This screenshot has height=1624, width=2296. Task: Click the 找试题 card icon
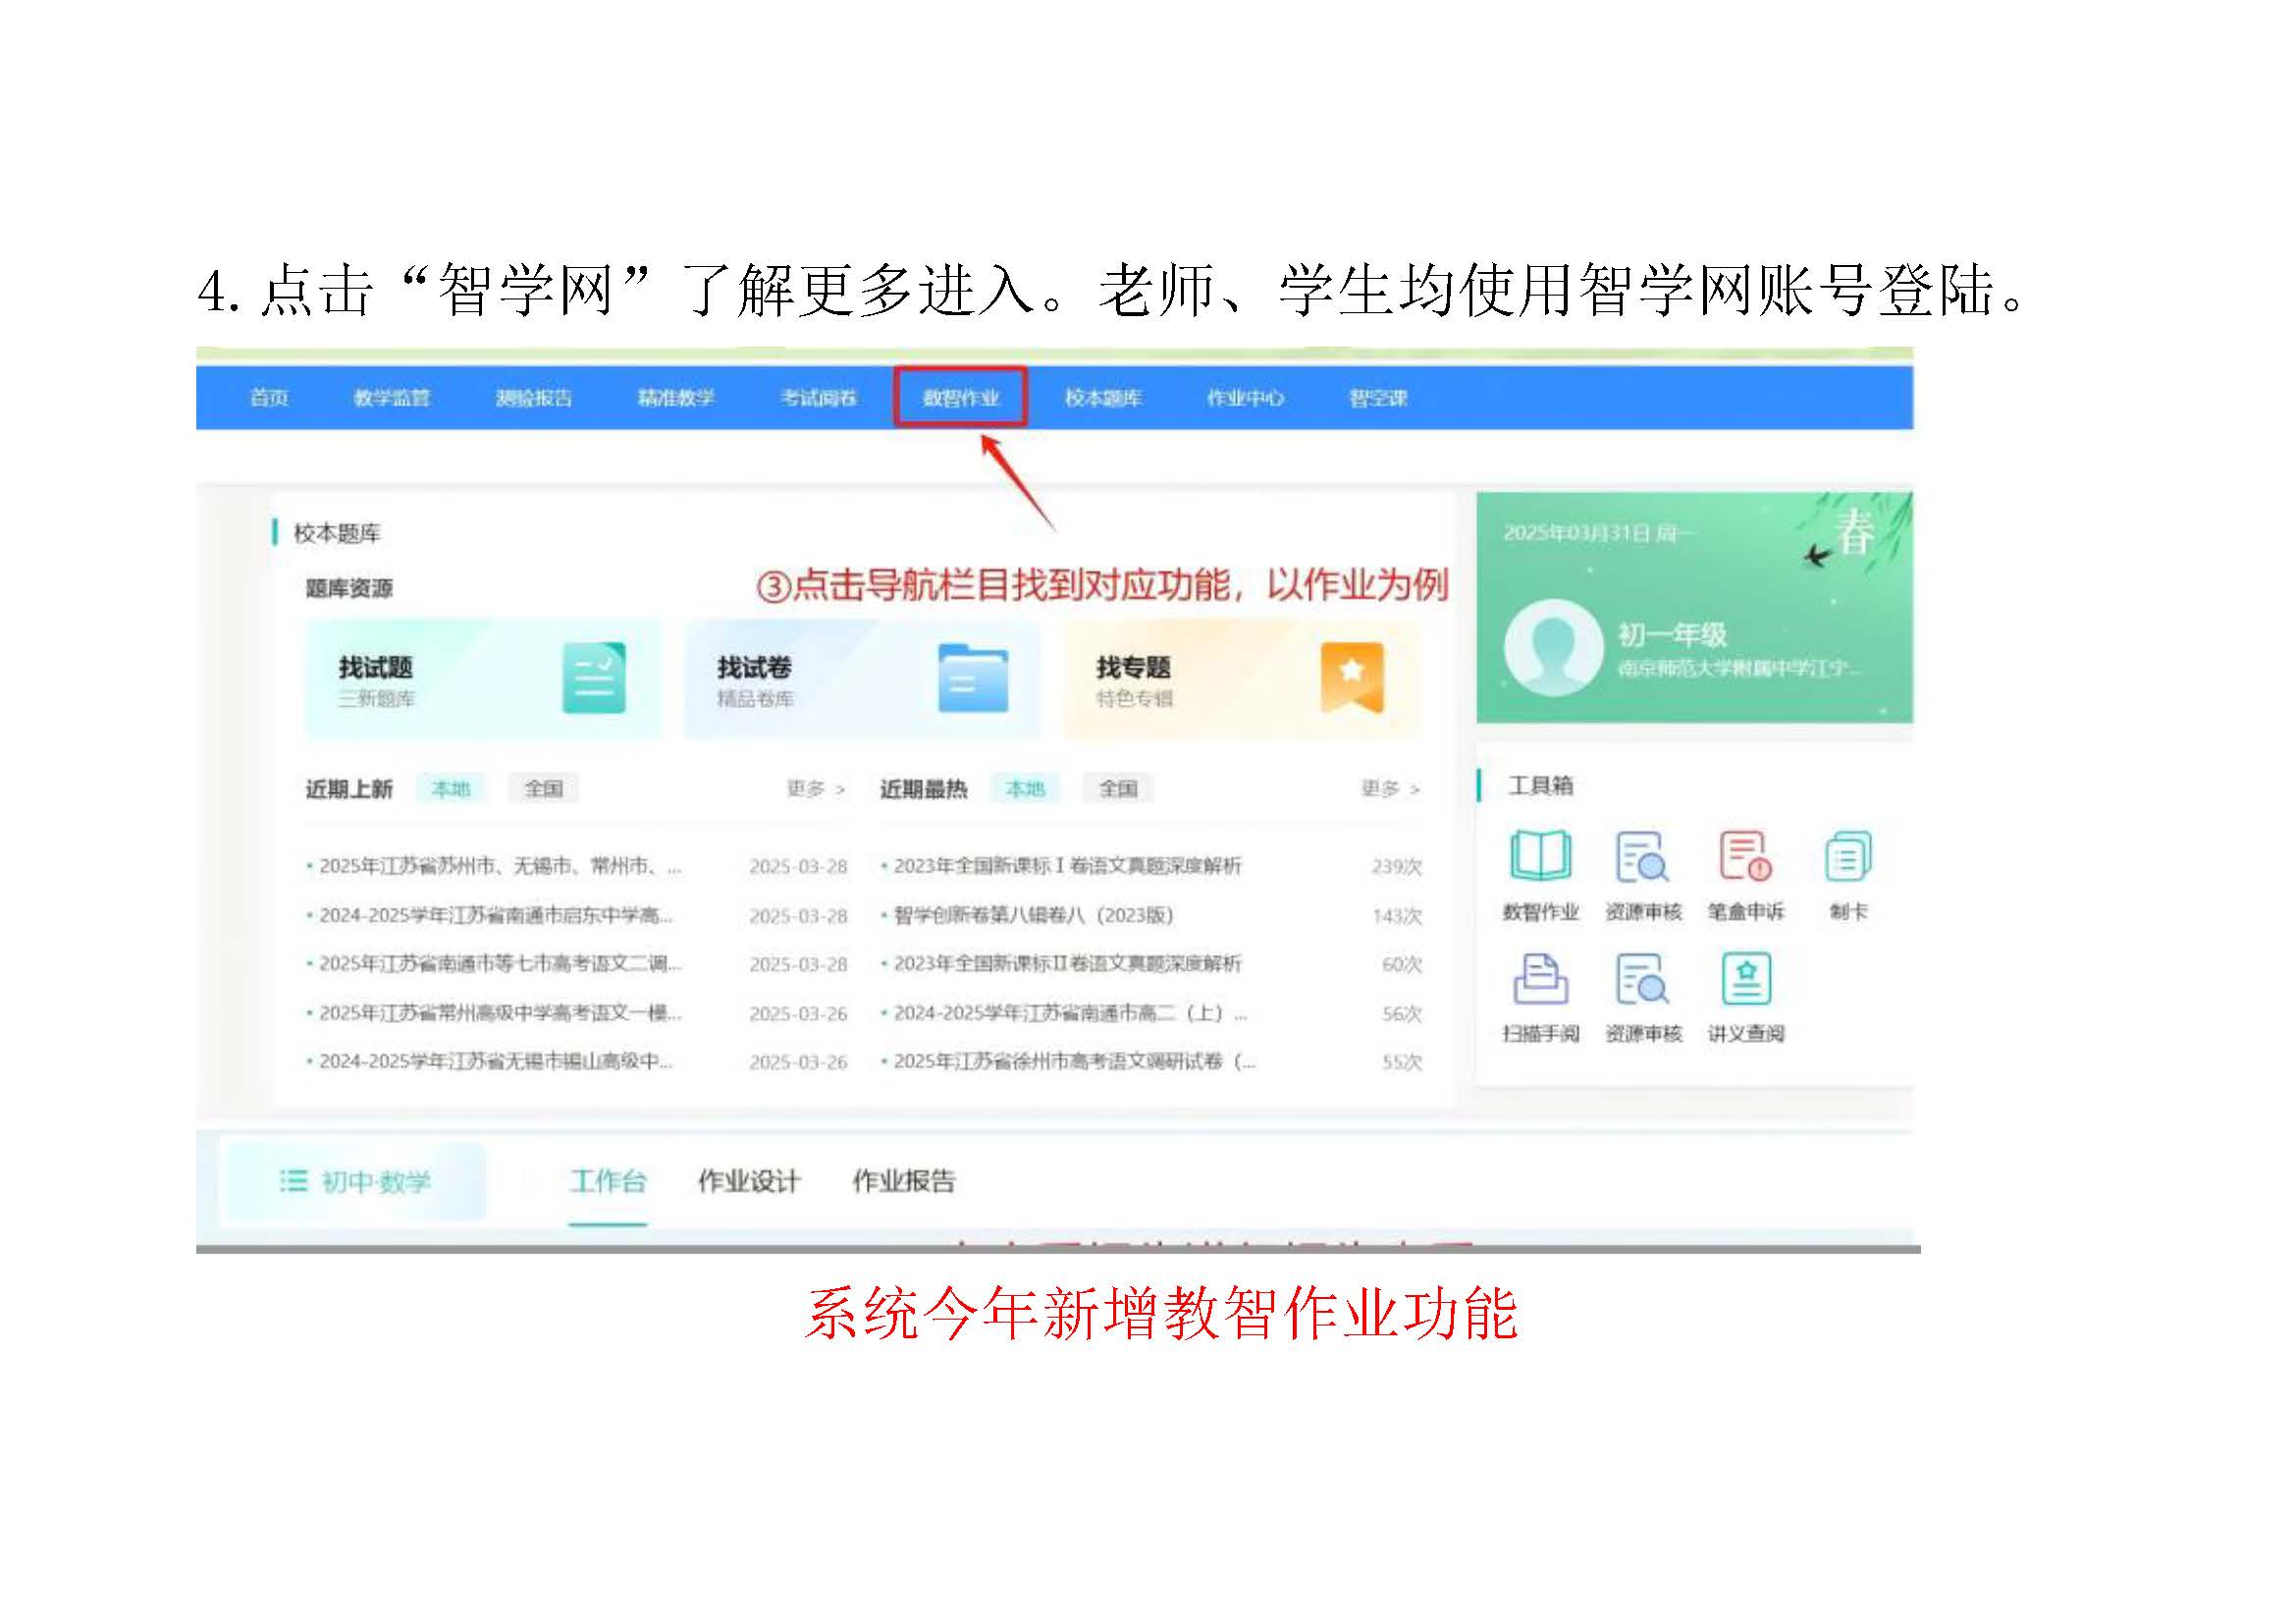click(x=594, y=678)
